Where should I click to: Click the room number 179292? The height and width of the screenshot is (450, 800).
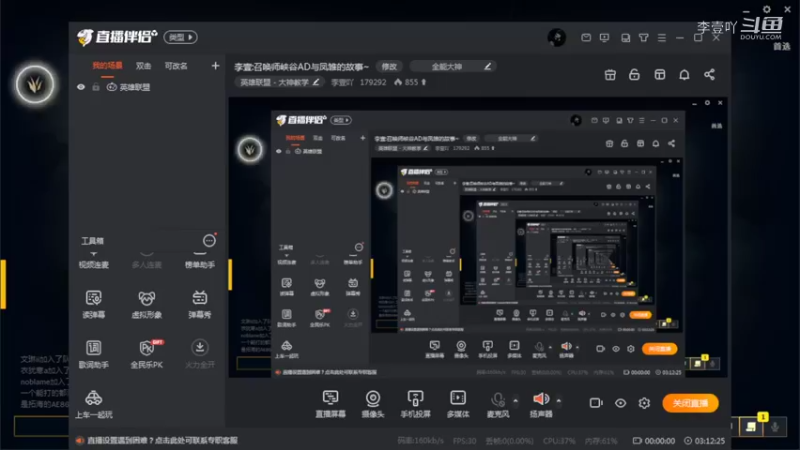373,82
